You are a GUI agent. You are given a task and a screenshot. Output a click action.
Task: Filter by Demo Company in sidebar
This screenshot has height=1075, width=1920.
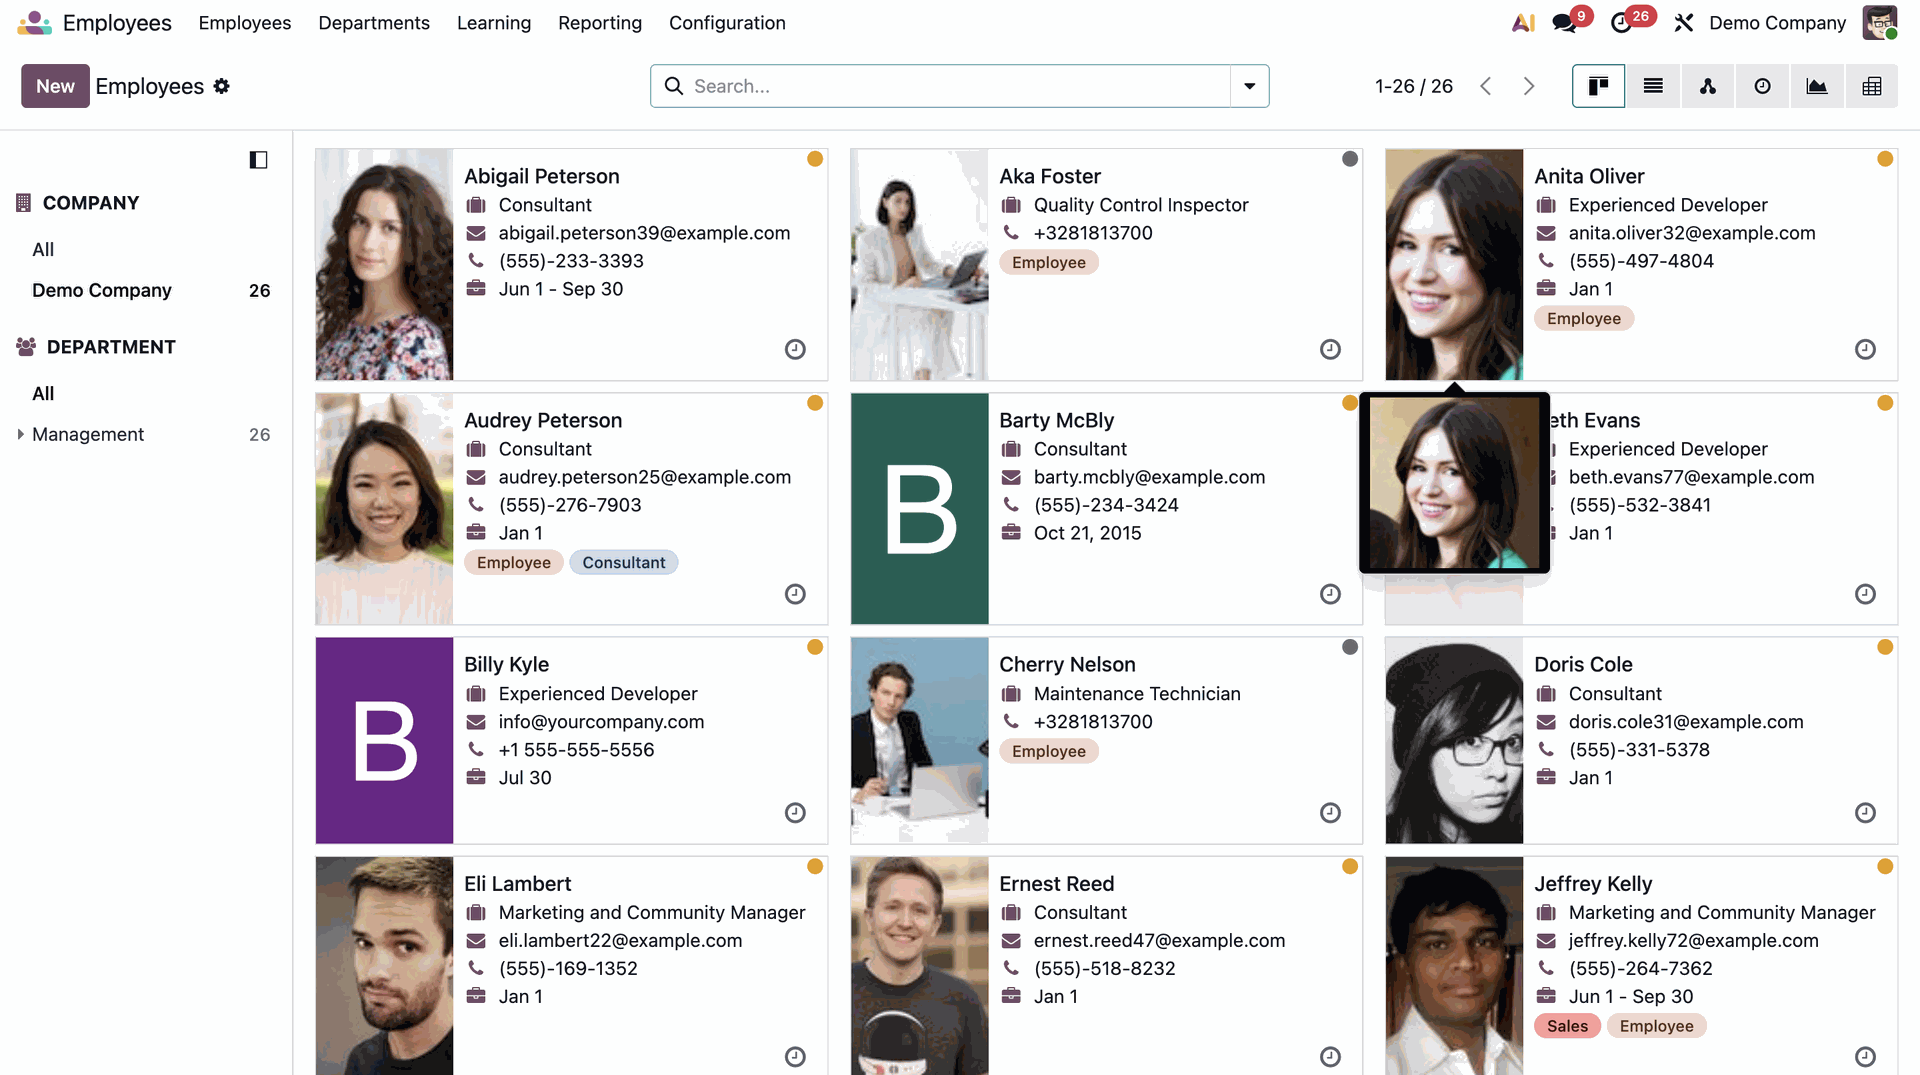[x=102, y=290]
